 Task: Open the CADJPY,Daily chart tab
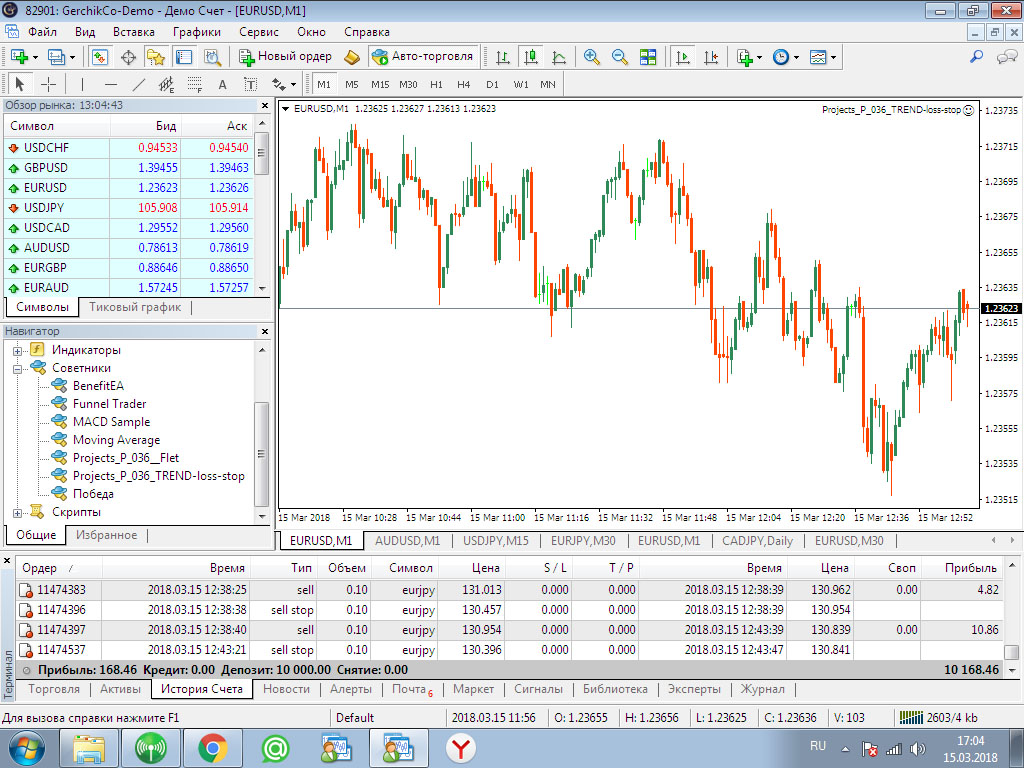point(758,541)
